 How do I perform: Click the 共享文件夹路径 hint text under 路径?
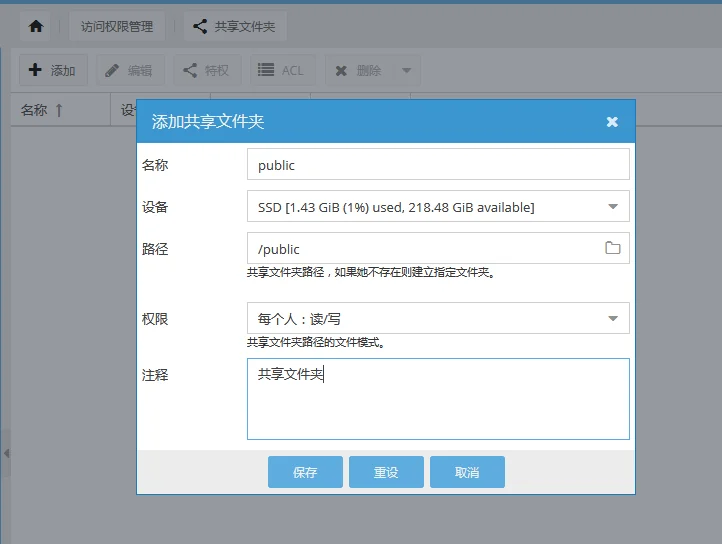[371, 272]
